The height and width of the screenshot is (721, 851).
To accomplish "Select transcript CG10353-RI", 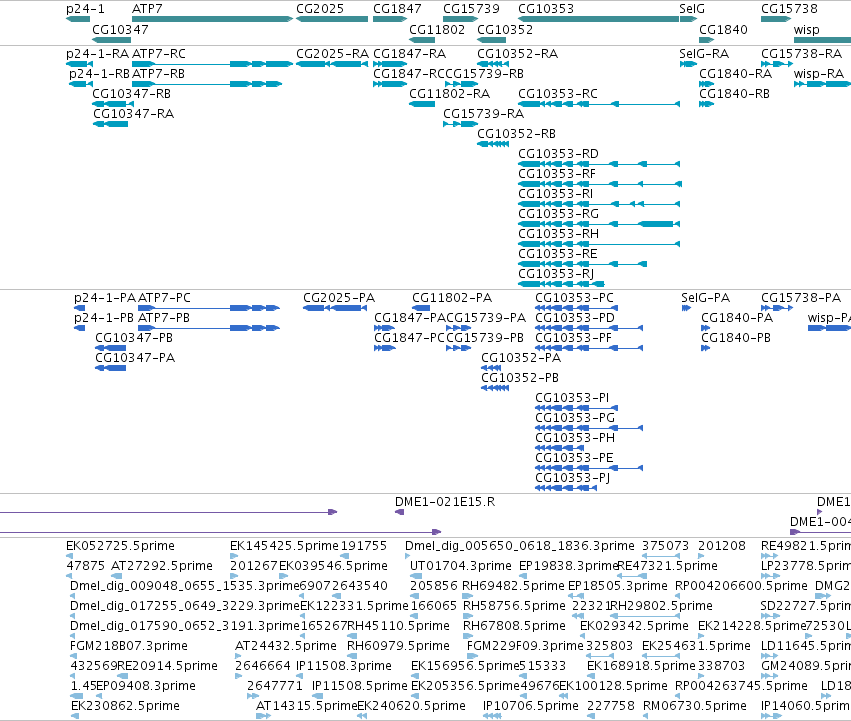I will tap(599, 204).
